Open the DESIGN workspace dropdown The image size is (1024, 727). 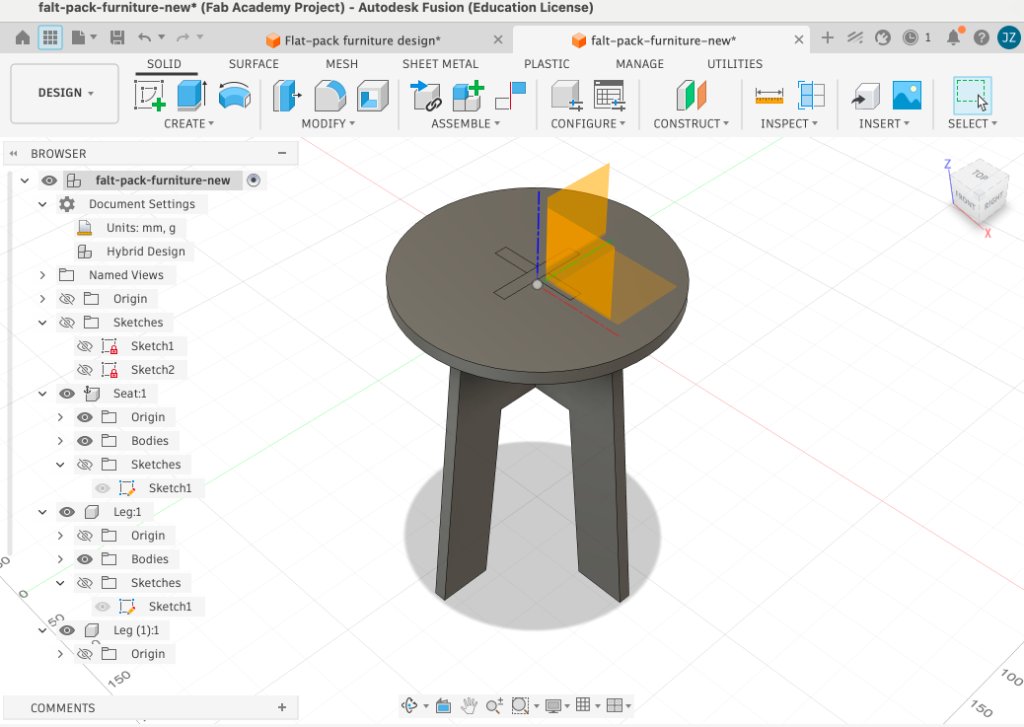[x=65, y=93]
